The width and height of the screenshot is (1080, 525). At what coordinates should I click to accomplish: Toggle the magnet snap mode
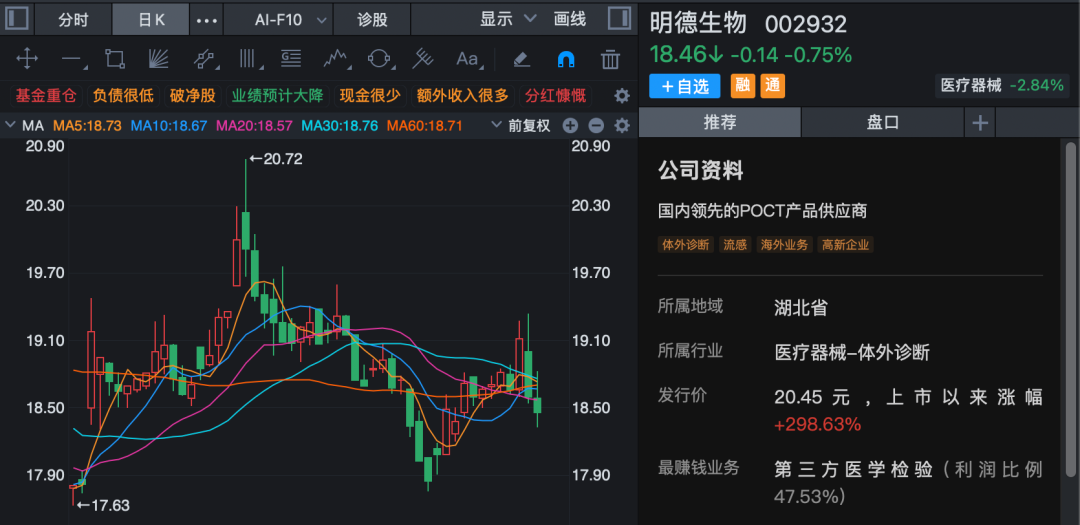pos(566,59)
